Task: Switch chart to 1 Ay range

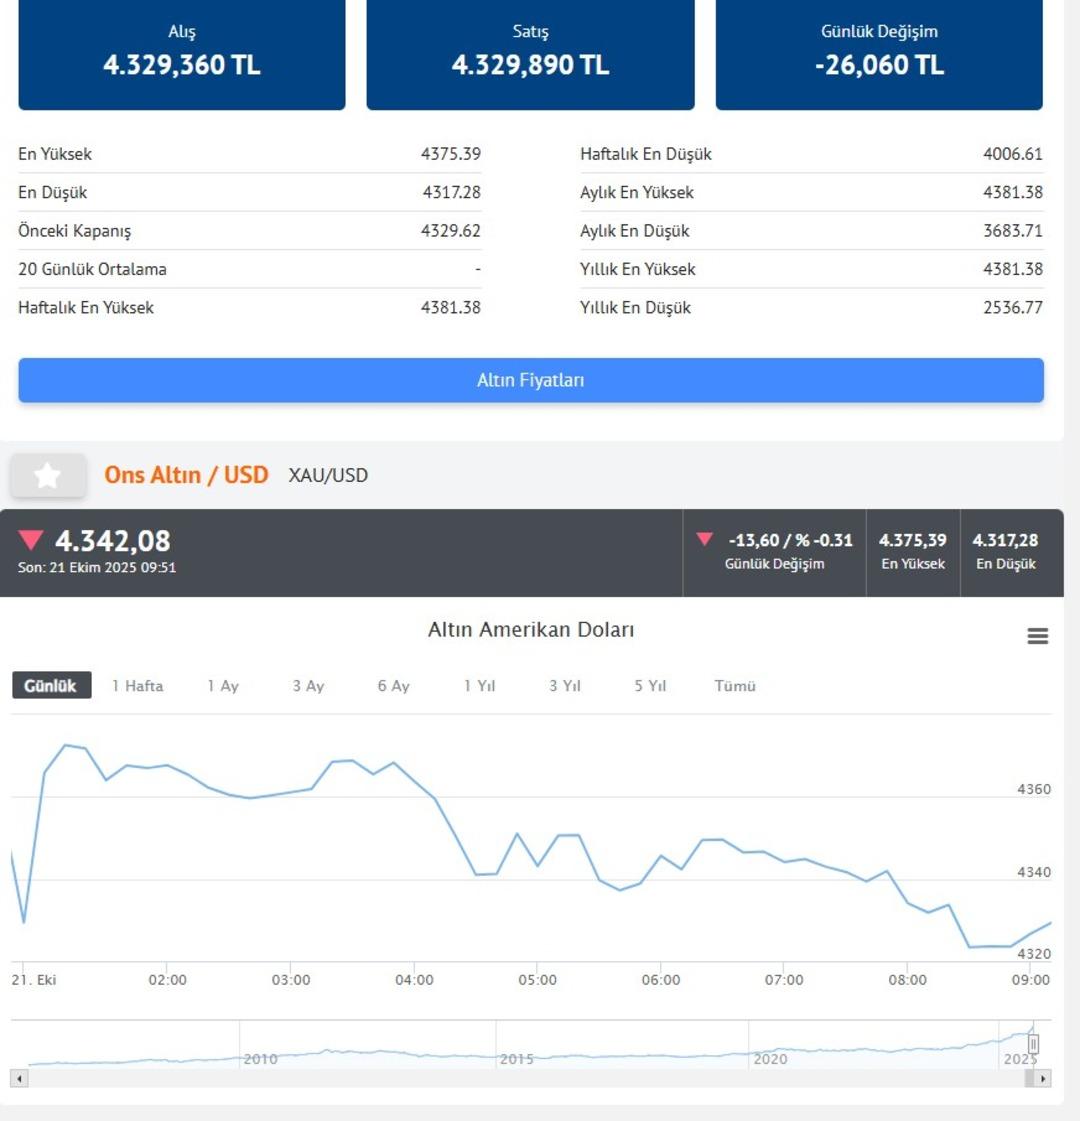Action: (x=223, y=686)
